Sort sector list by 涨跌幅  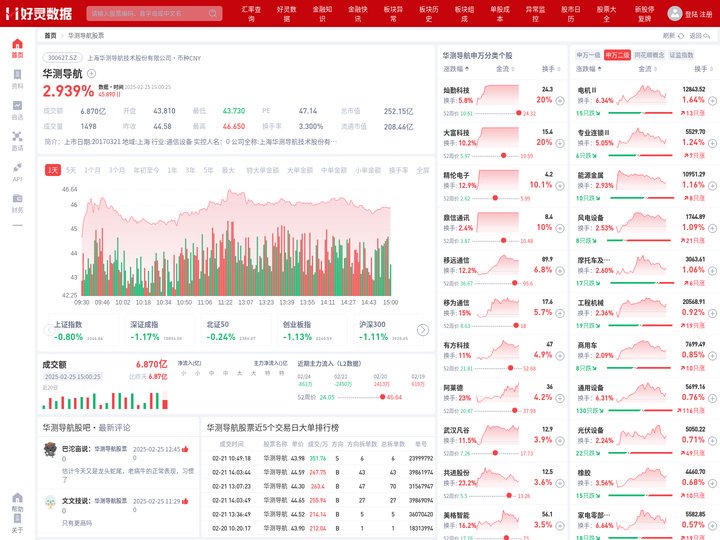[x=589, y=69]
